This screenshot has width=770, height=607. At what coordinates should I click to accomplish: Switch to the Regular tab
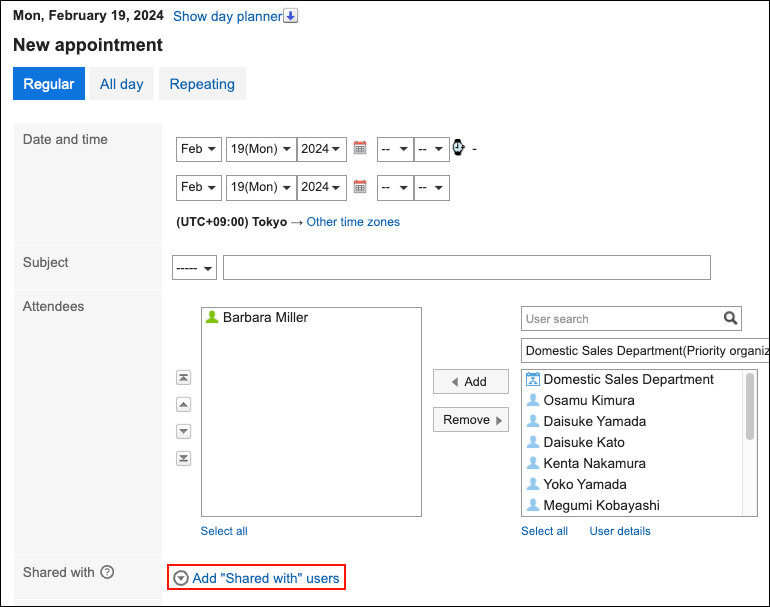click(x=49, y=83)
